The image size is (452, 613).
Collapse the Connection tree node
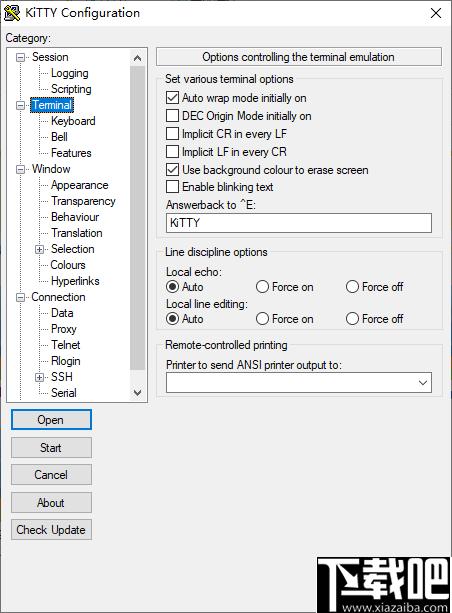click(x=20, y=298)
